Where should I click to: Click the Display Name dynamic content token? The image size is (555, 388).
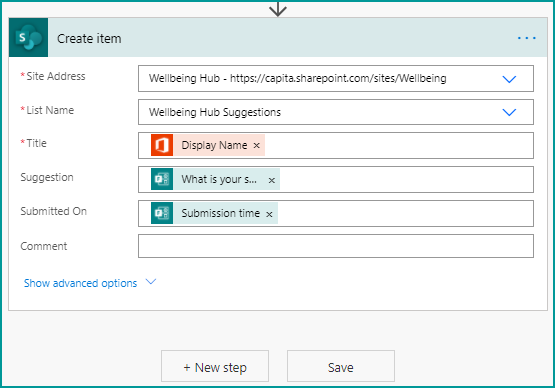pos(214,145)
